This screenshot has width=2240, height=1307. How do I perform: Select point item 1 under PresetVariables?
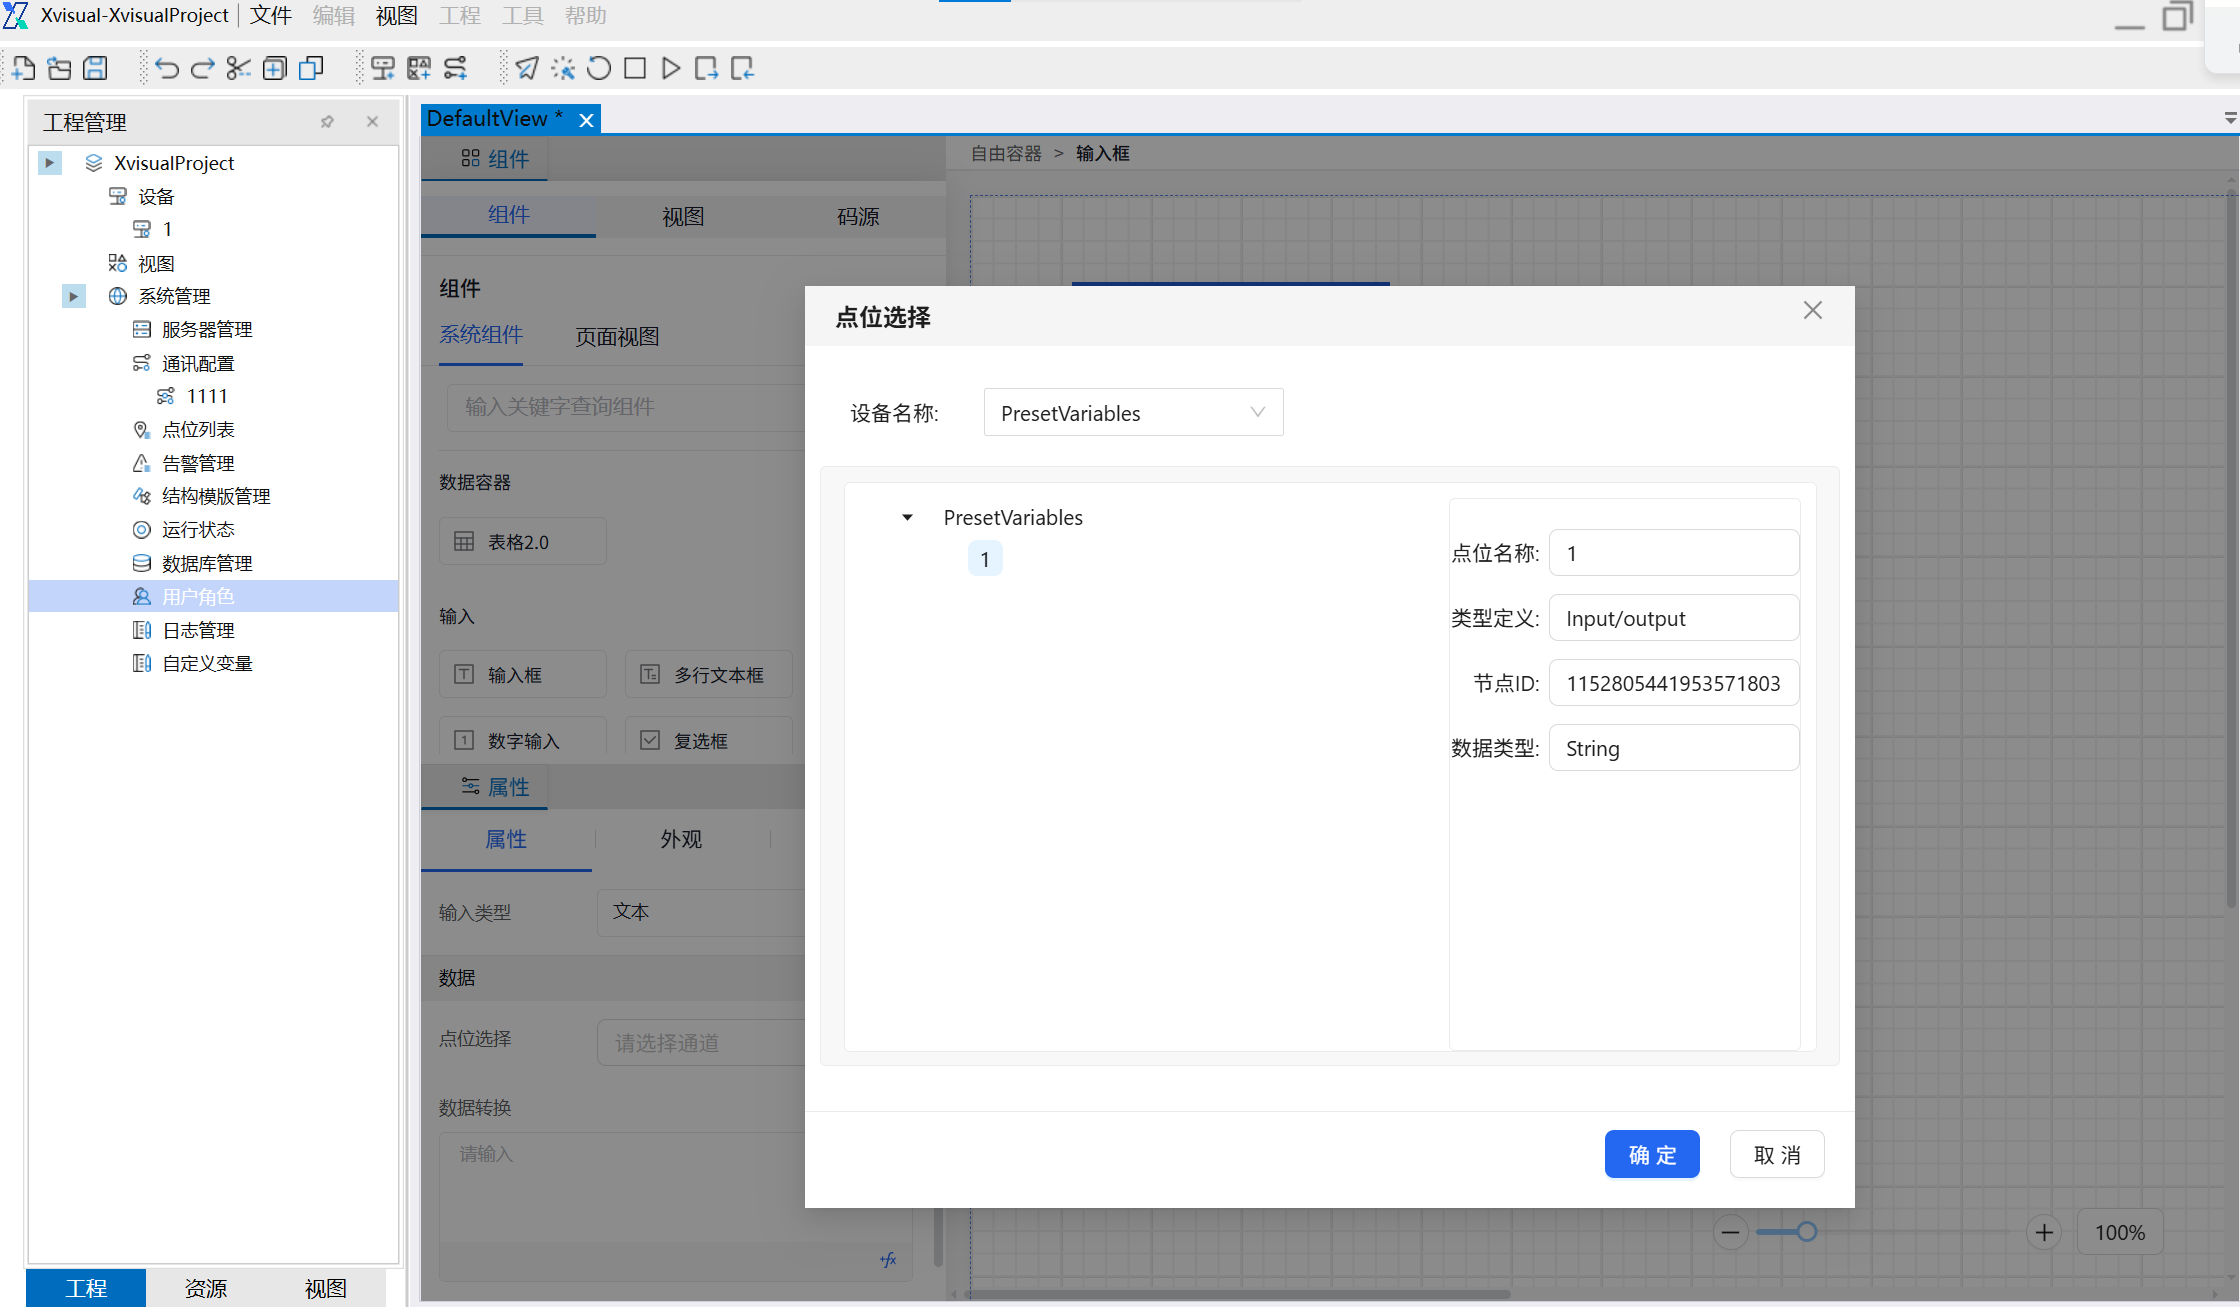[x=985, y=559]
